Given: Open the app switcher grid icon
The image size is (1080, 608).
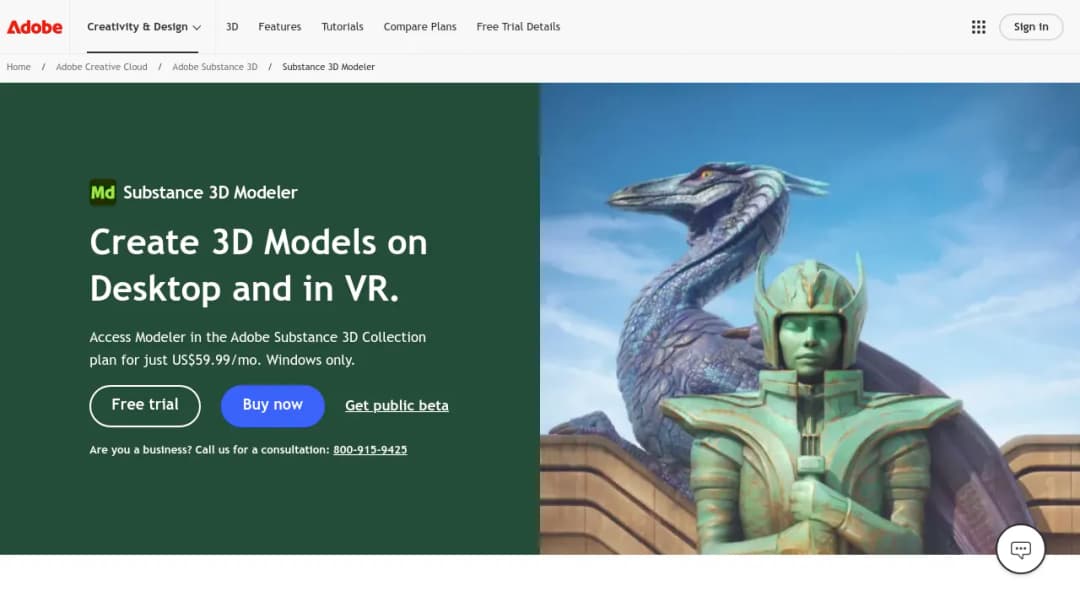Looking at the screenshot, I should (978, 27).
